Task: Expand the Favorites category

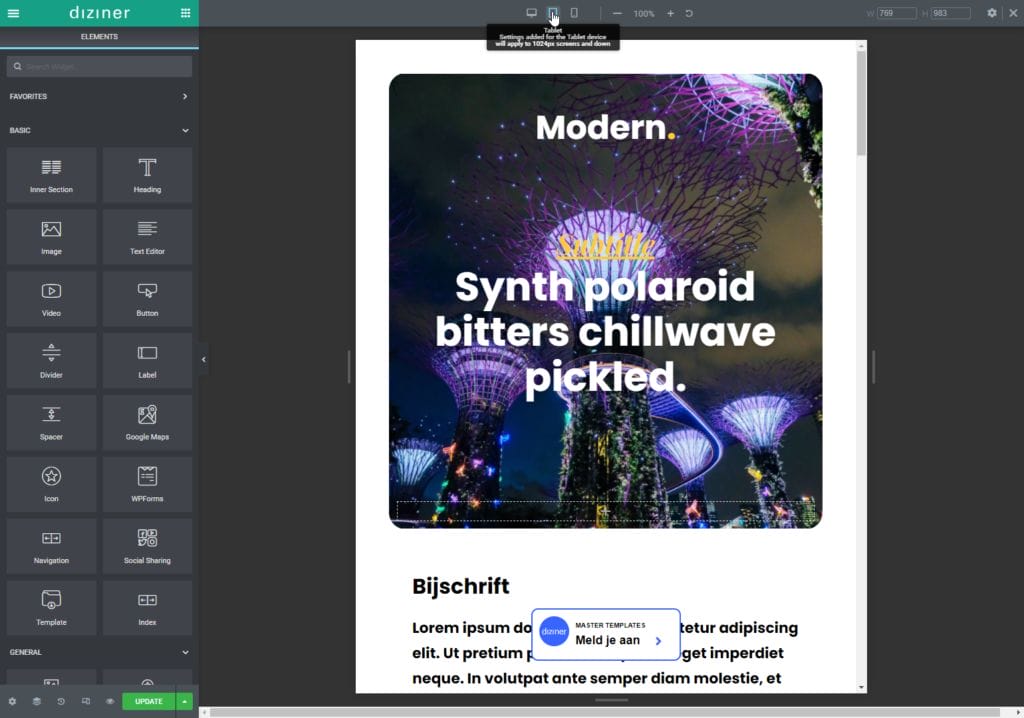Action: coord(185,97)
